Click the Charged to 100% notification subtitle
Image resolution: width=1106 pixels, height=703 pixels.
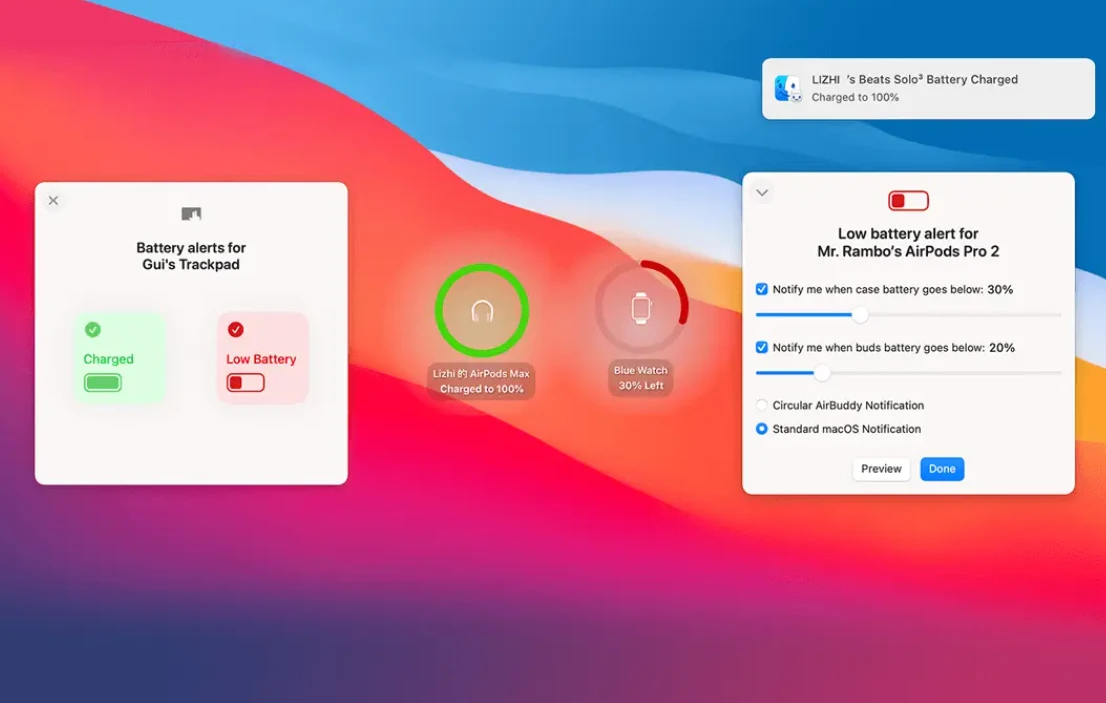coord(855,97)
